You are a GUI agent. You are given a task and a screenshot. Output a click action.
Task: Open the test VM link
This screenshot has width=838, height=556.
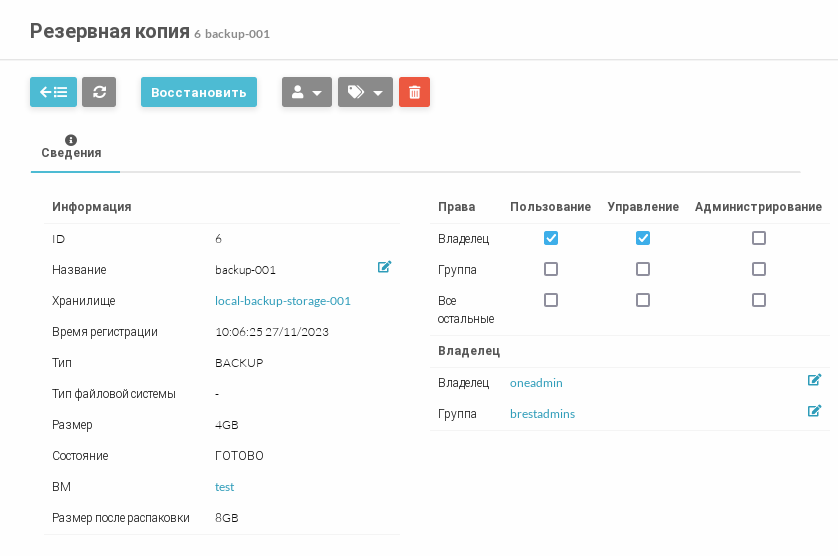pyautogui.click(x=224, y=487)
